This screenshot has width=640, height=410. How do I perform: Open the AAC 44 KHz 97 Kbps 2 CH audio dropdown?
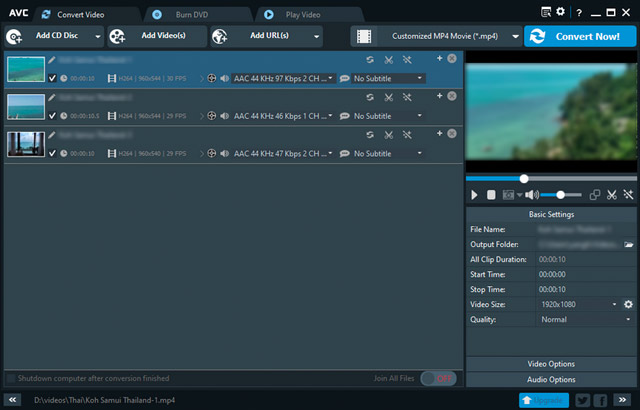[283, 78]
